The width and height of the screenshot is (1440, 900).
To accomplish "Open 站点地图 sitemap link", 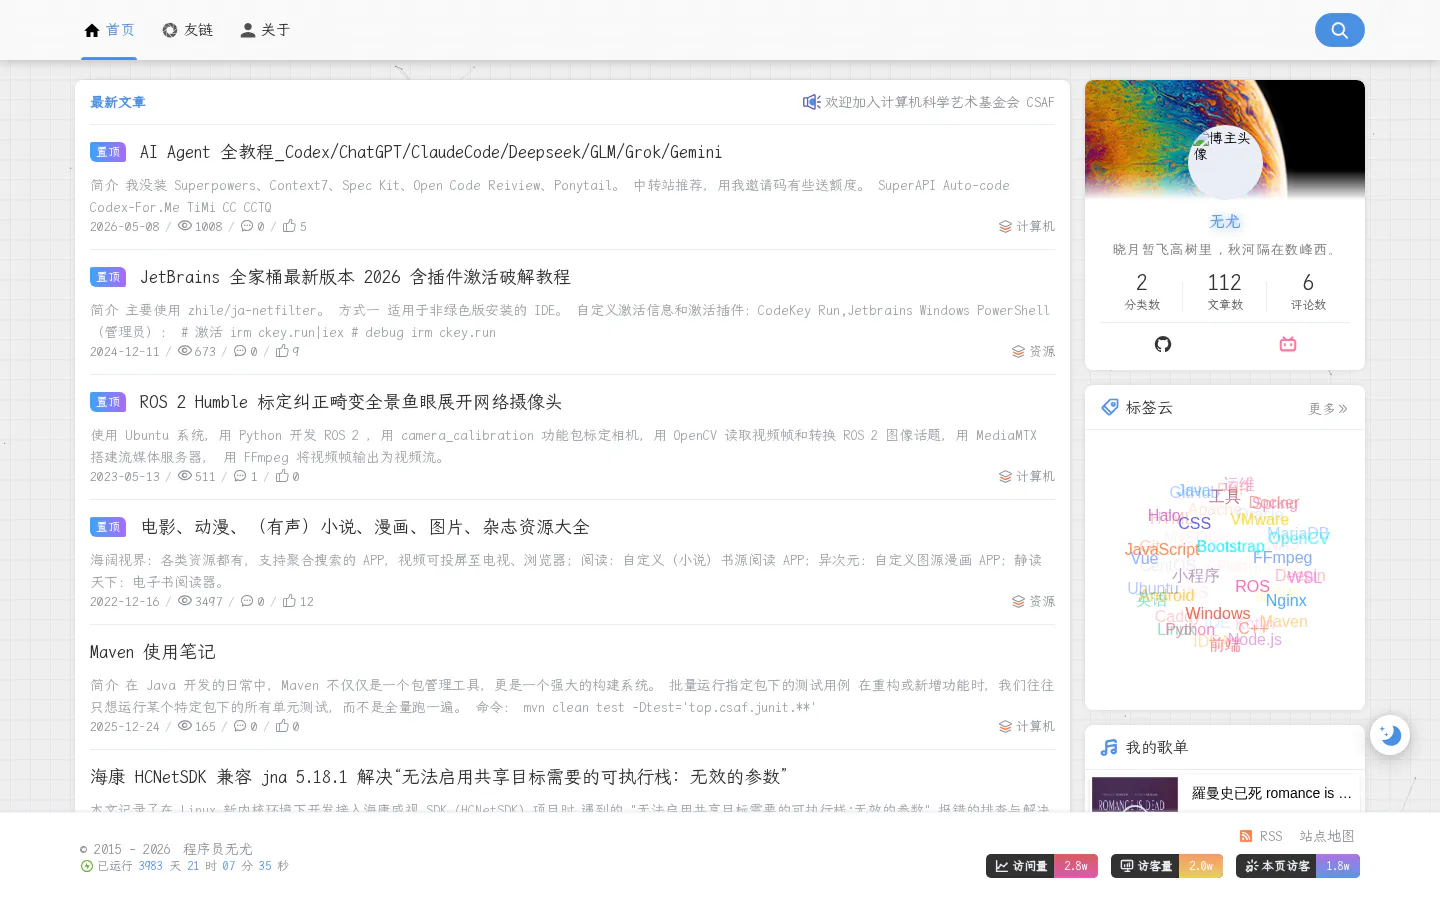I will click(1327, 836).
